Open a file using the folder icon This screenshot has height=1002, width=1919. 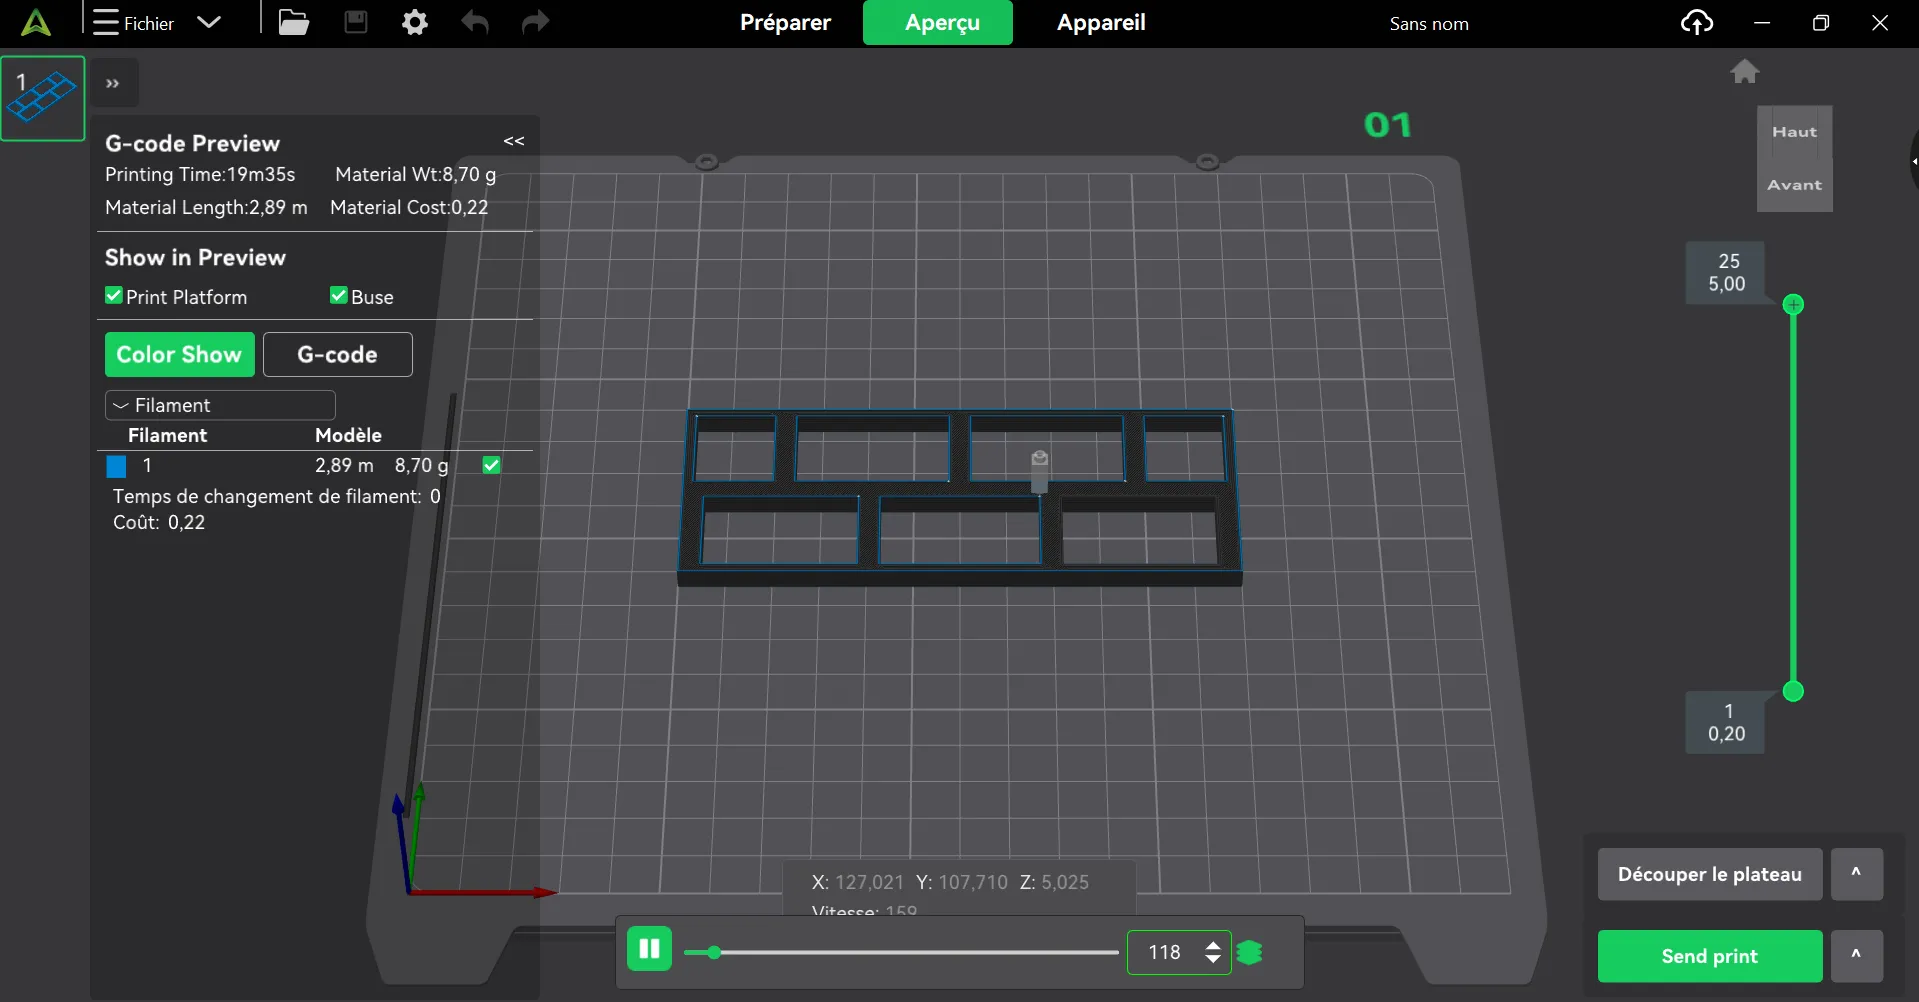point(293,22)
